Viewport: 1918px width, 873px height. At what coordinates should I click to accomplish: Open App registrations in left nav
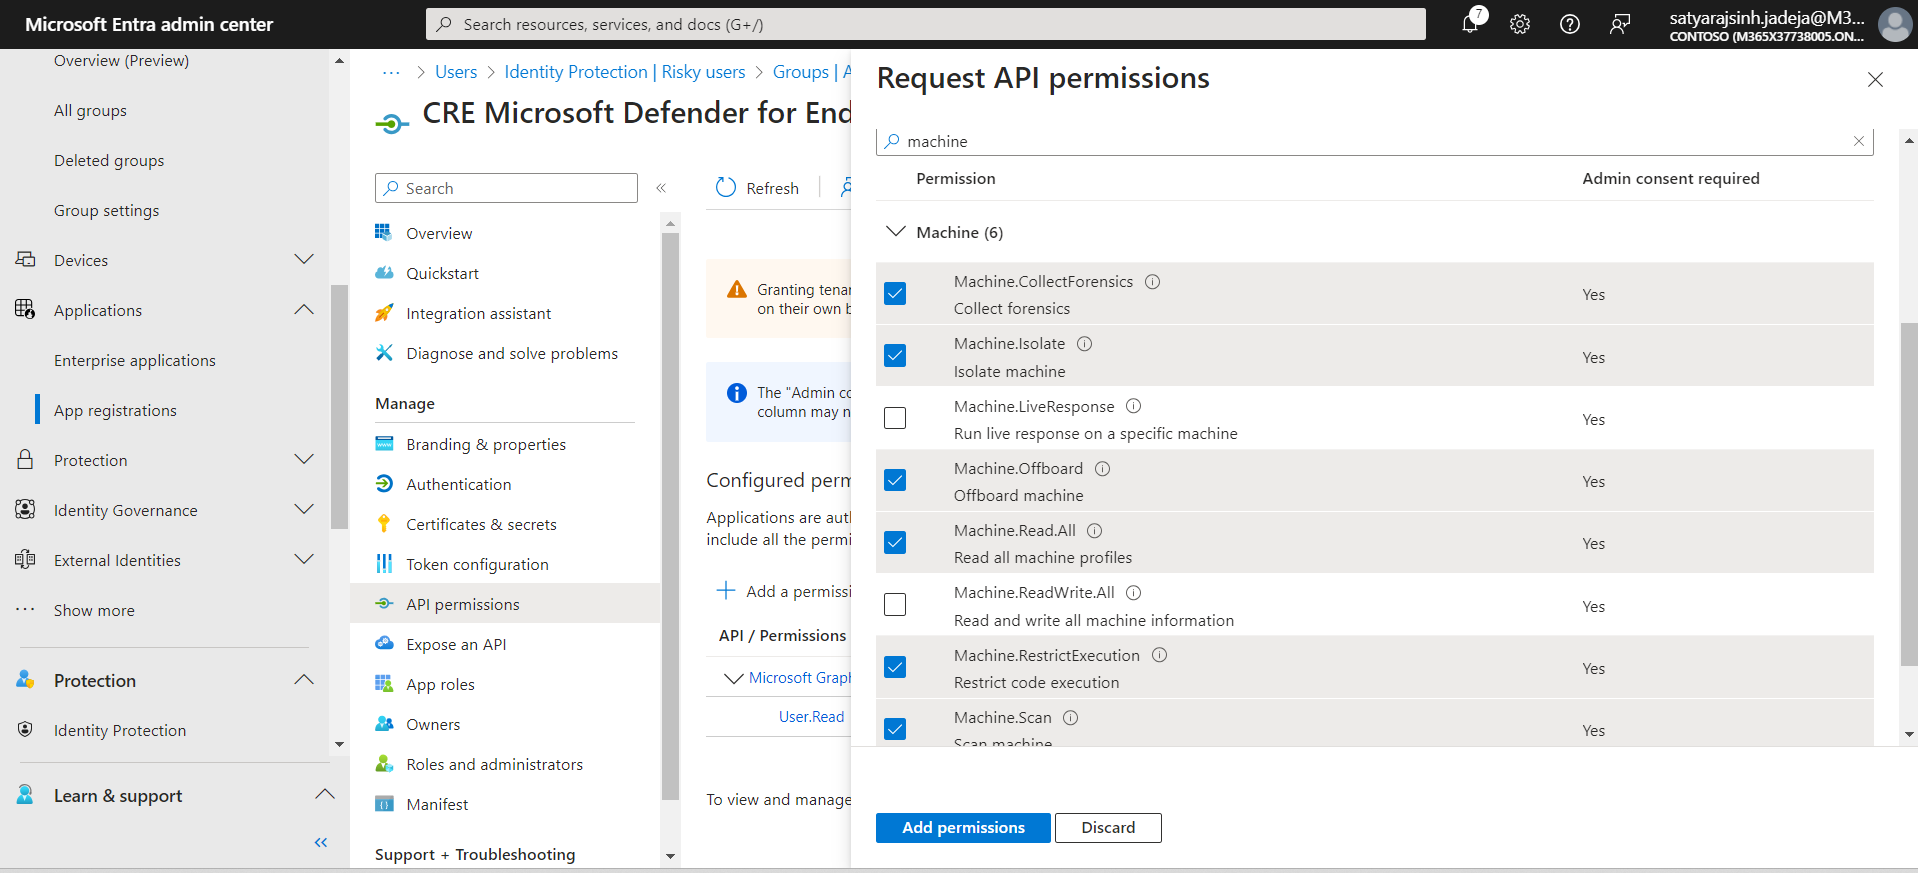click(x=115, y=410)
